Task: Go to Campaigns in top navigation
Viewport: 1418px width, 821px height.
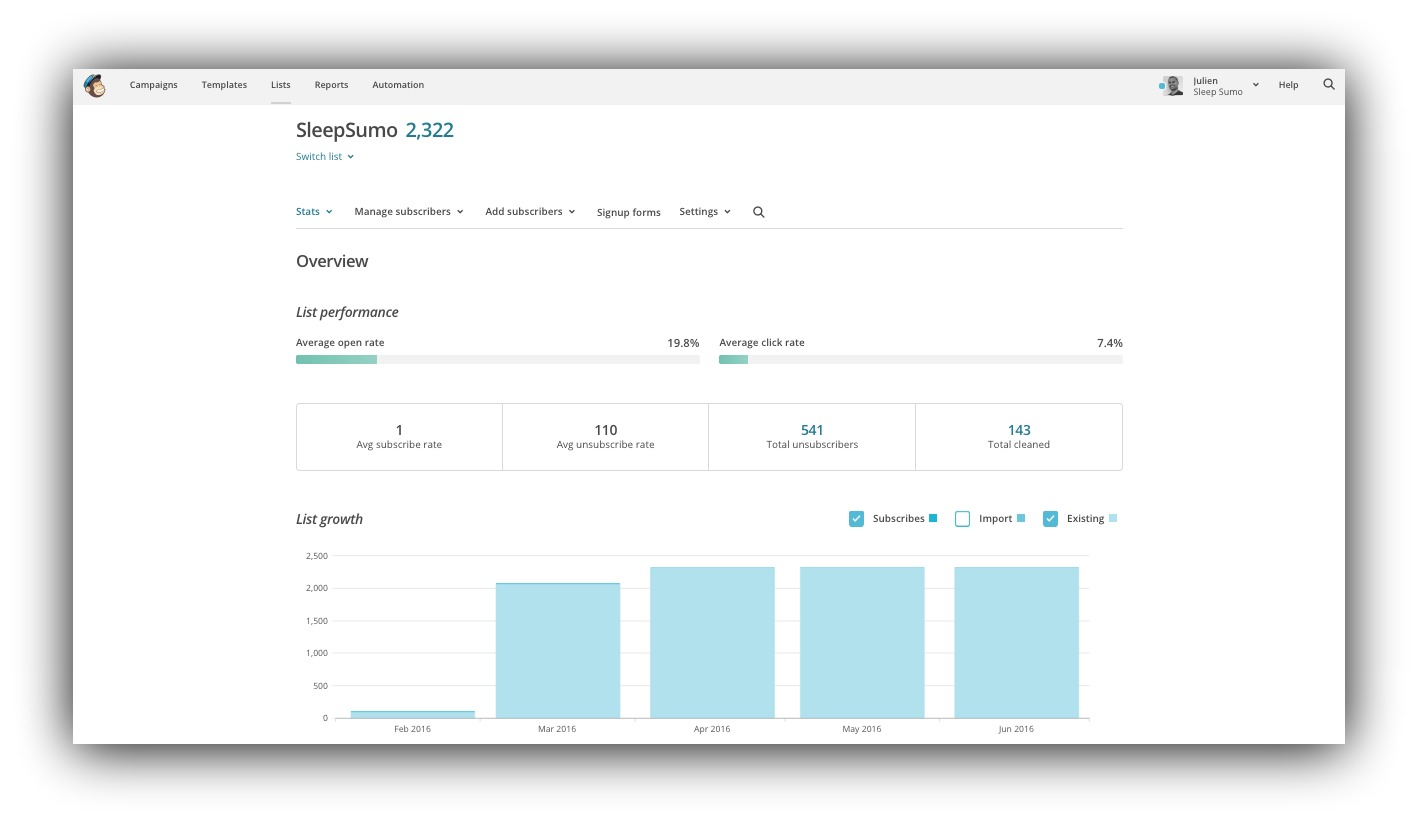Action: (x=154, y=85)
